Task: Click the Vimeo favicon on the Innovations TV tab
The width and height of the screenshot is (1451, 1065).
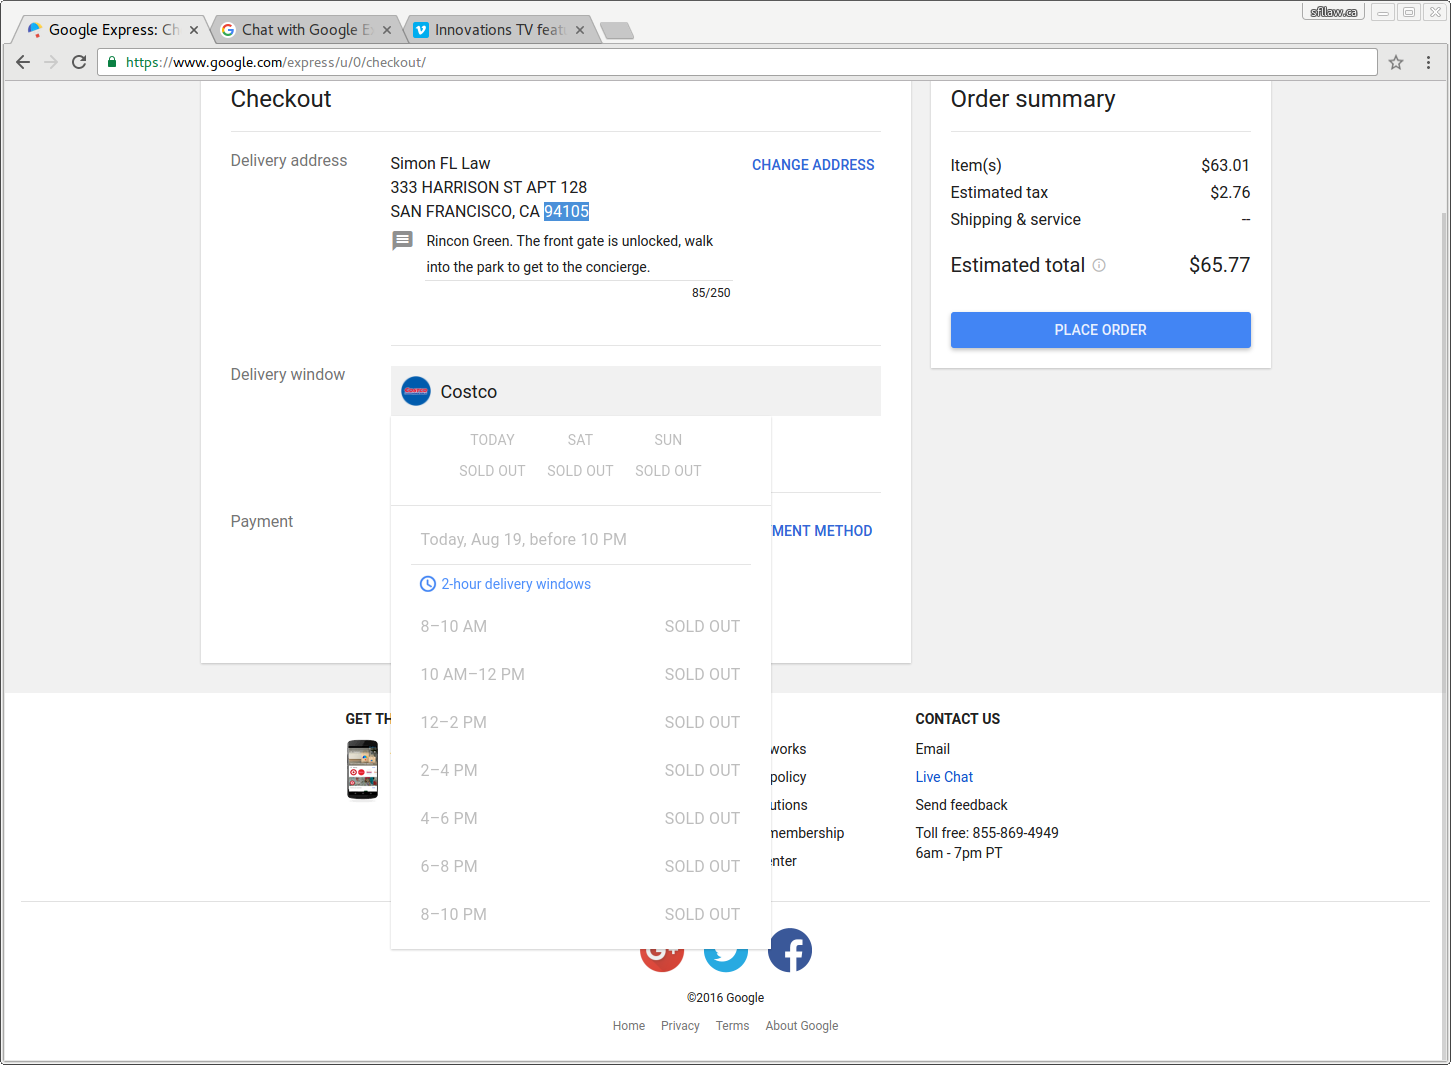Action: click(421, 30)
